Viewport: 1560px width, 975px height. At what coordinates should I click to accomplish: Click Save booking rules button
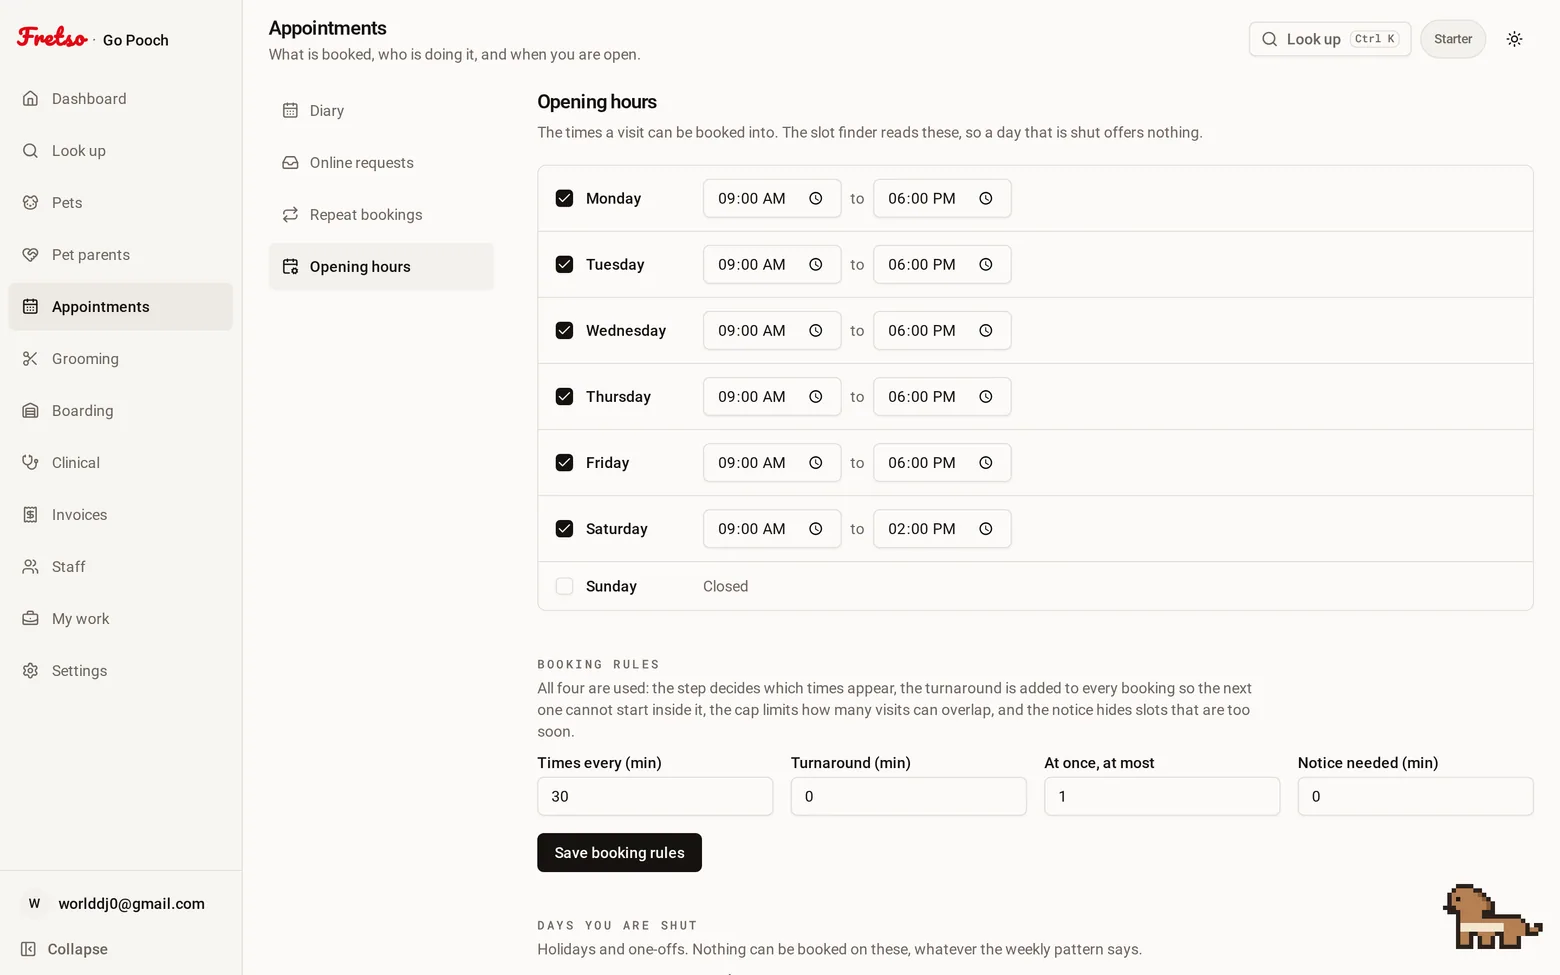click(619, 852)
